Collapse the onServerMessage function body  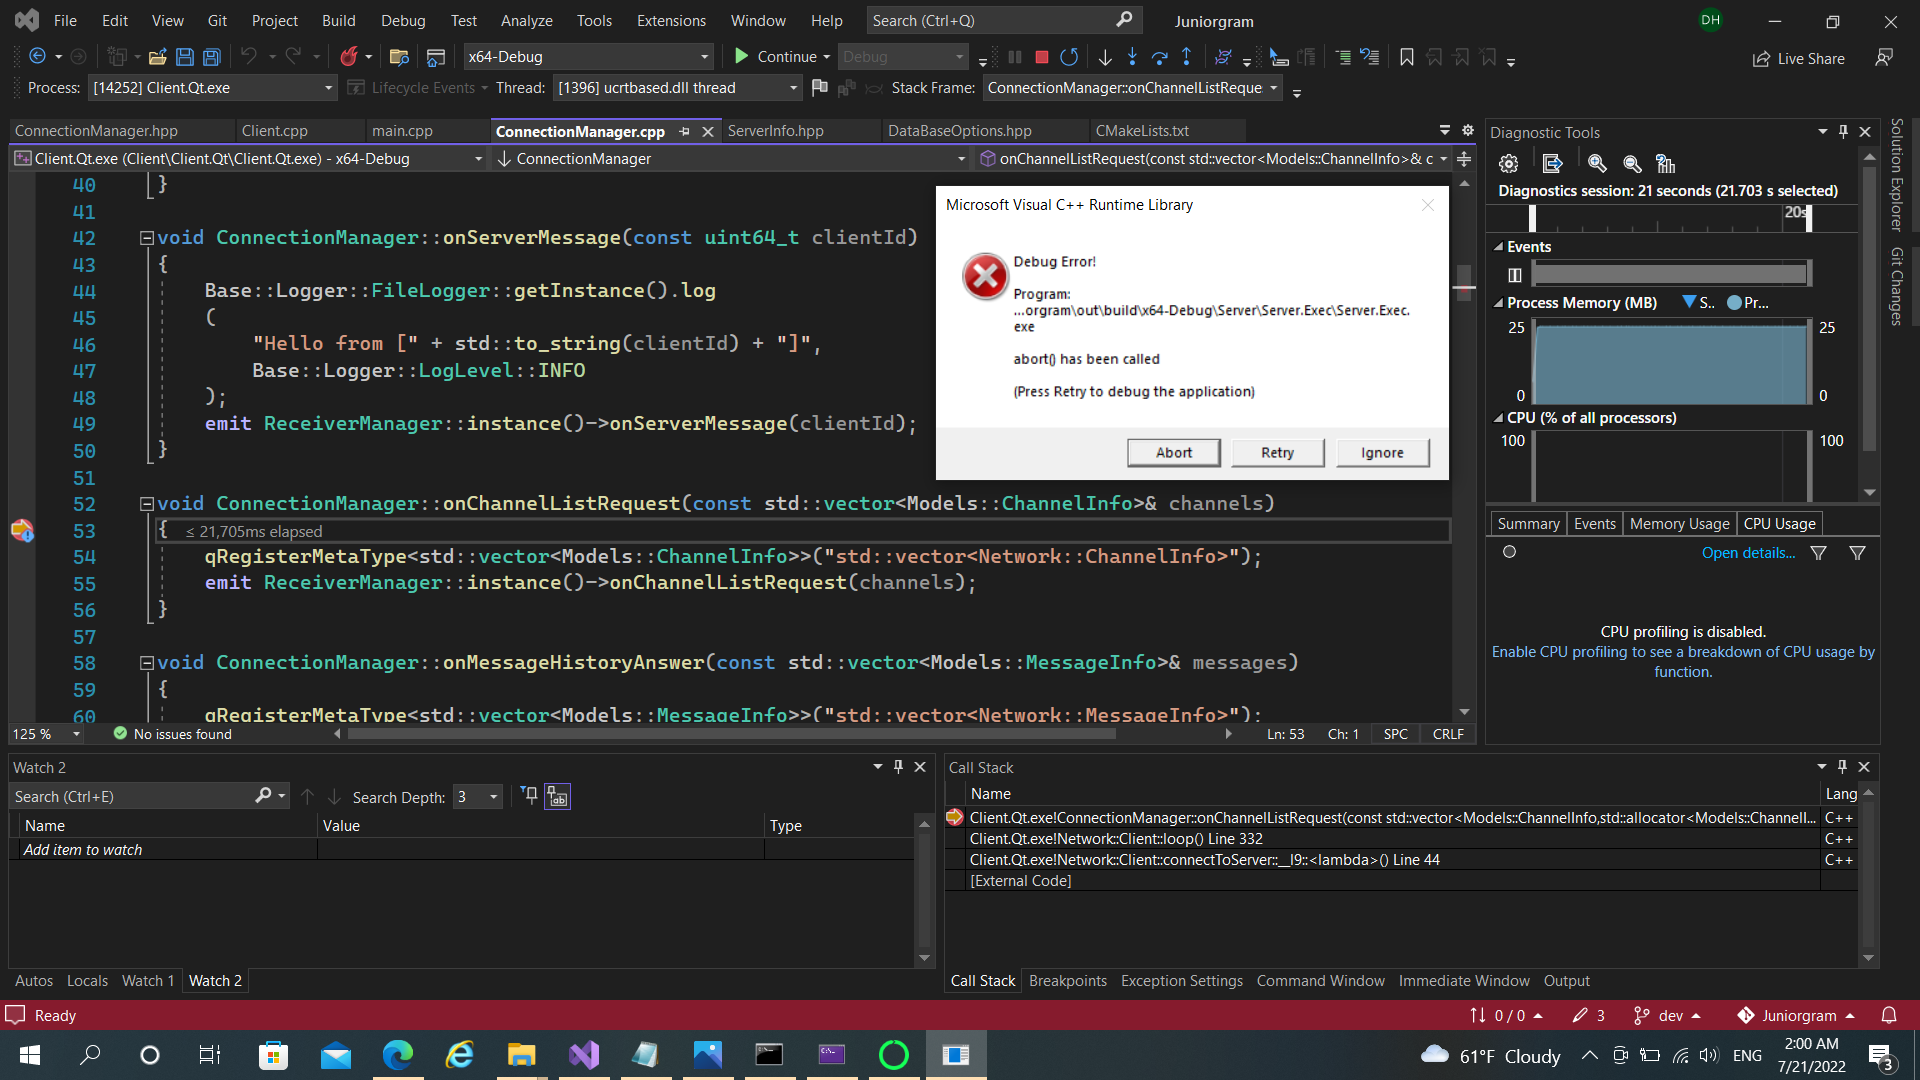[146, 237]
